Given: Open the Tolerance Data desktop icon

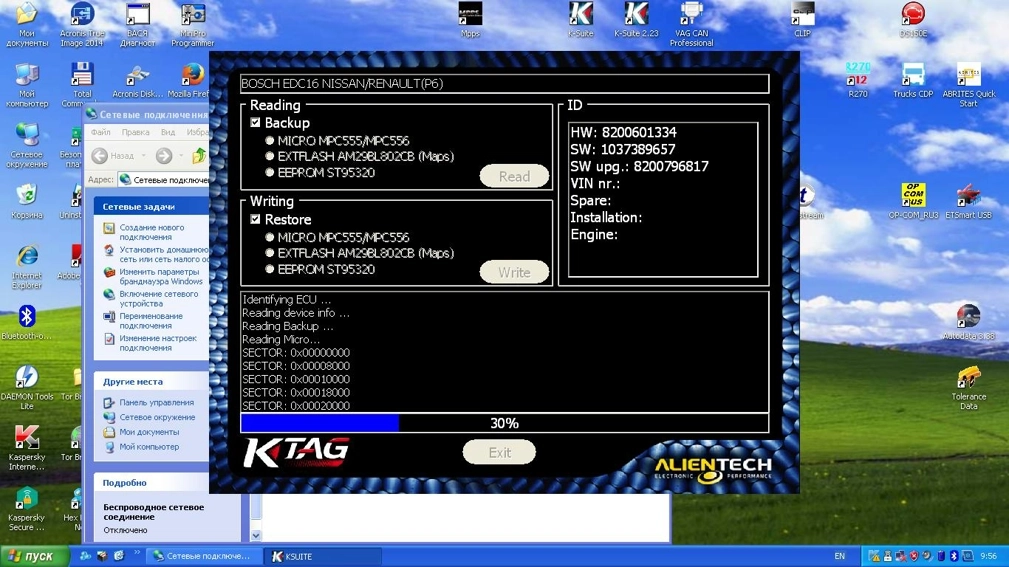Looking at the screenshot, I should coord(968,388).
